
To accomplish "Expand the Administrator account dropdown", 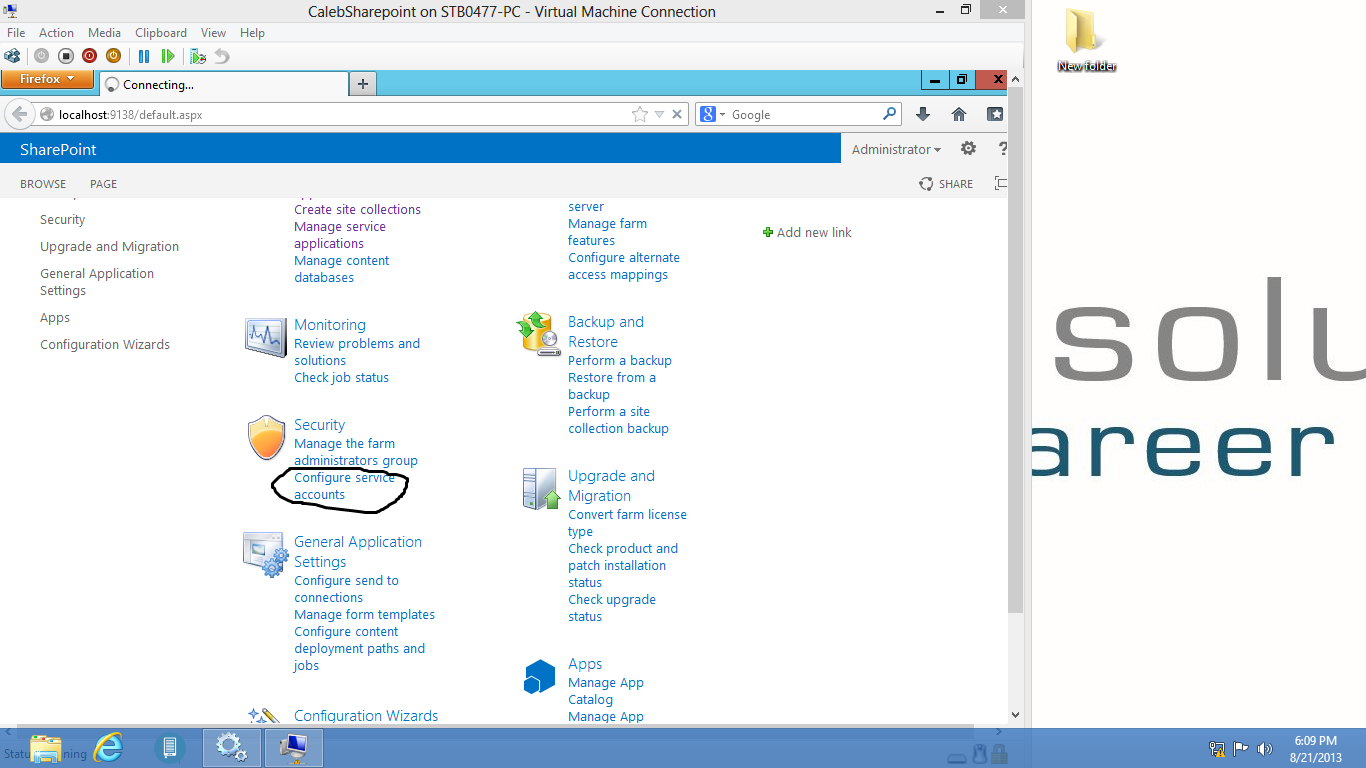I will (896, 149).
